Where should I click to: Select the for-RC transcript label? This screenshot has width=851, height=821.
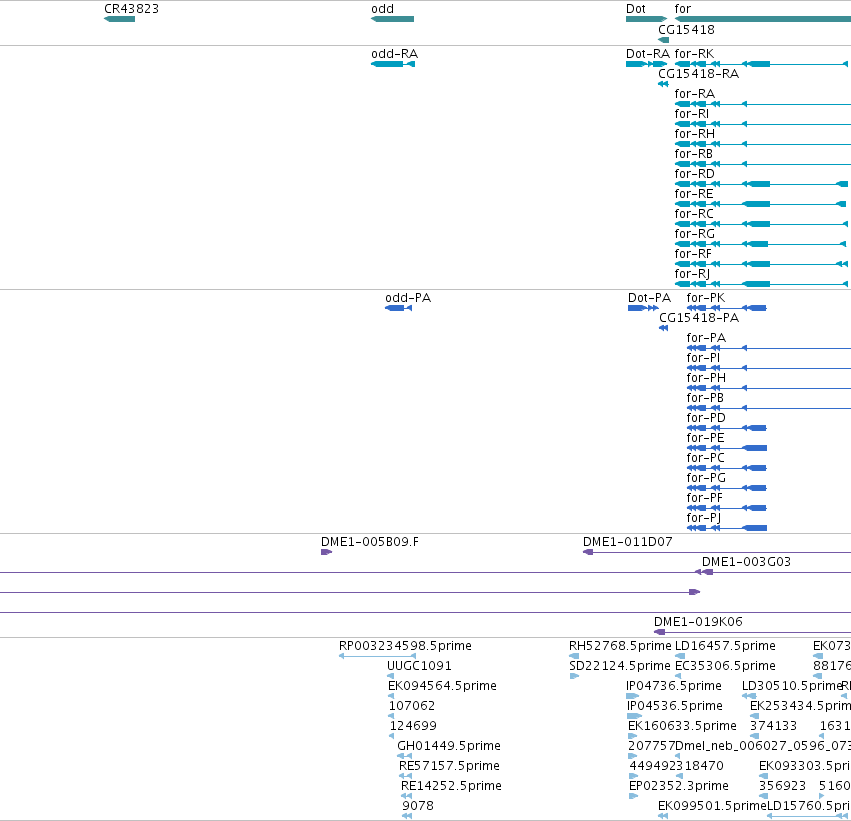[694, 214]
